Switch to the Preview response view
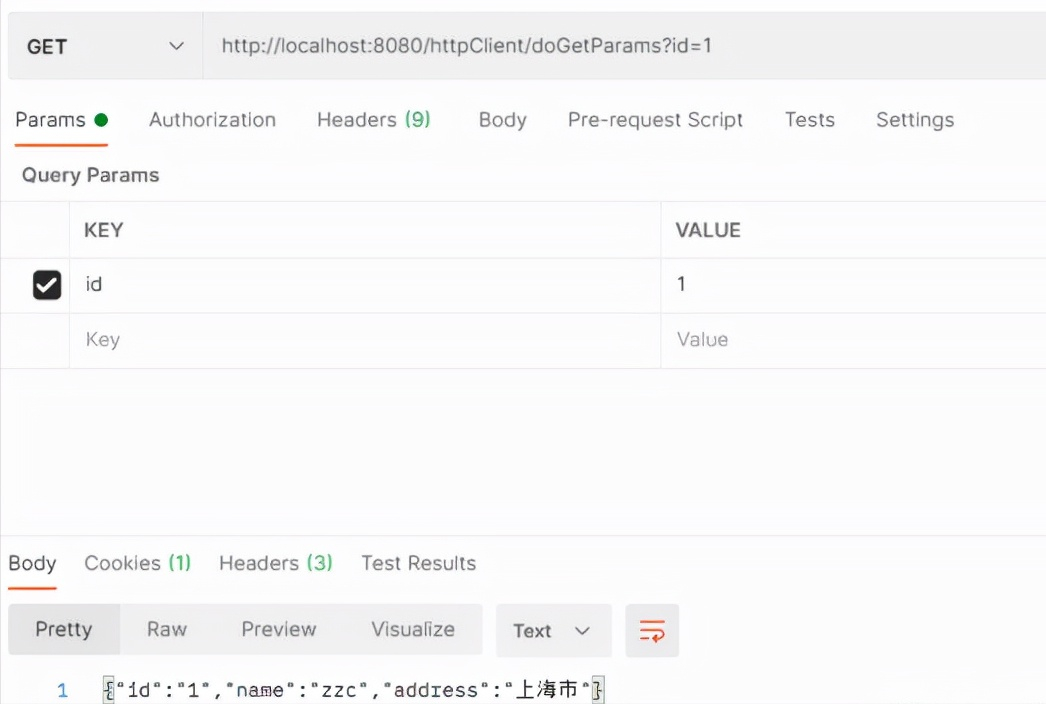This screenshot has width=1046, height=704. click(278, 629)
